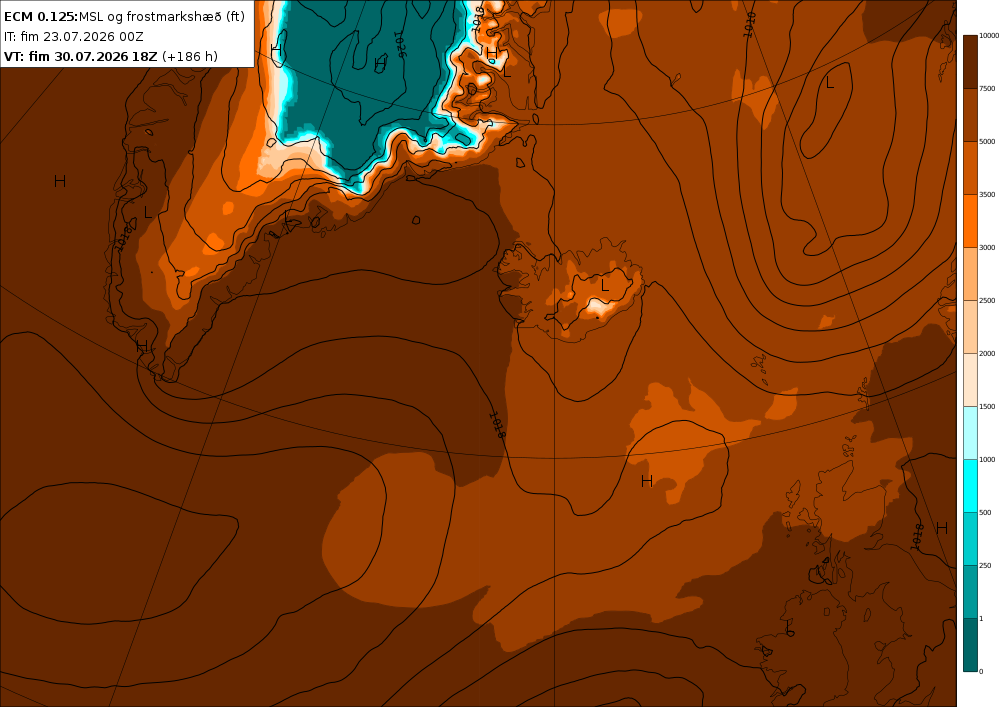Click the 1018 isobar label southwest of Iceland
The height and width of the screenshot is (707, 1000).
[497, 425]
